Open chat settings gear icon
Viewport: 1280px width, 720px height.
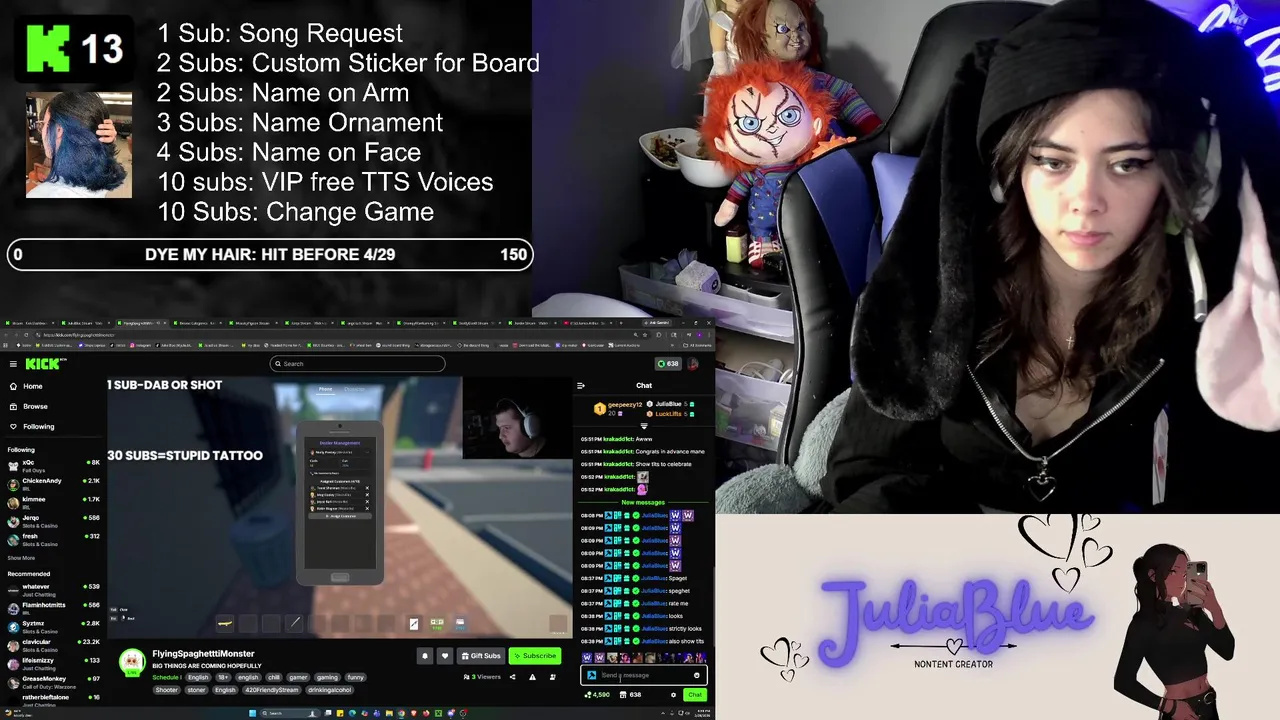(673, 694)
